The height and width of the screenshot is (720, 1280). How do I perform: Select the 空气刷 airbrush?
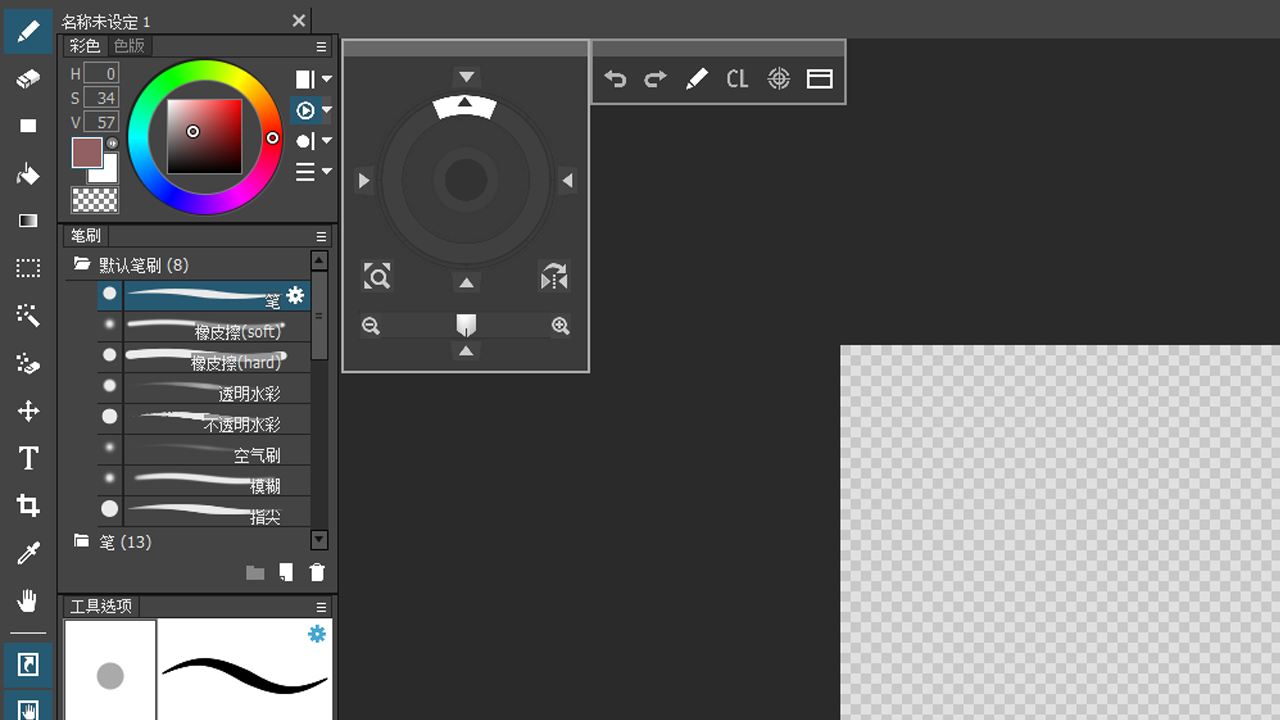pyautogui.click(x=204, y=450)
